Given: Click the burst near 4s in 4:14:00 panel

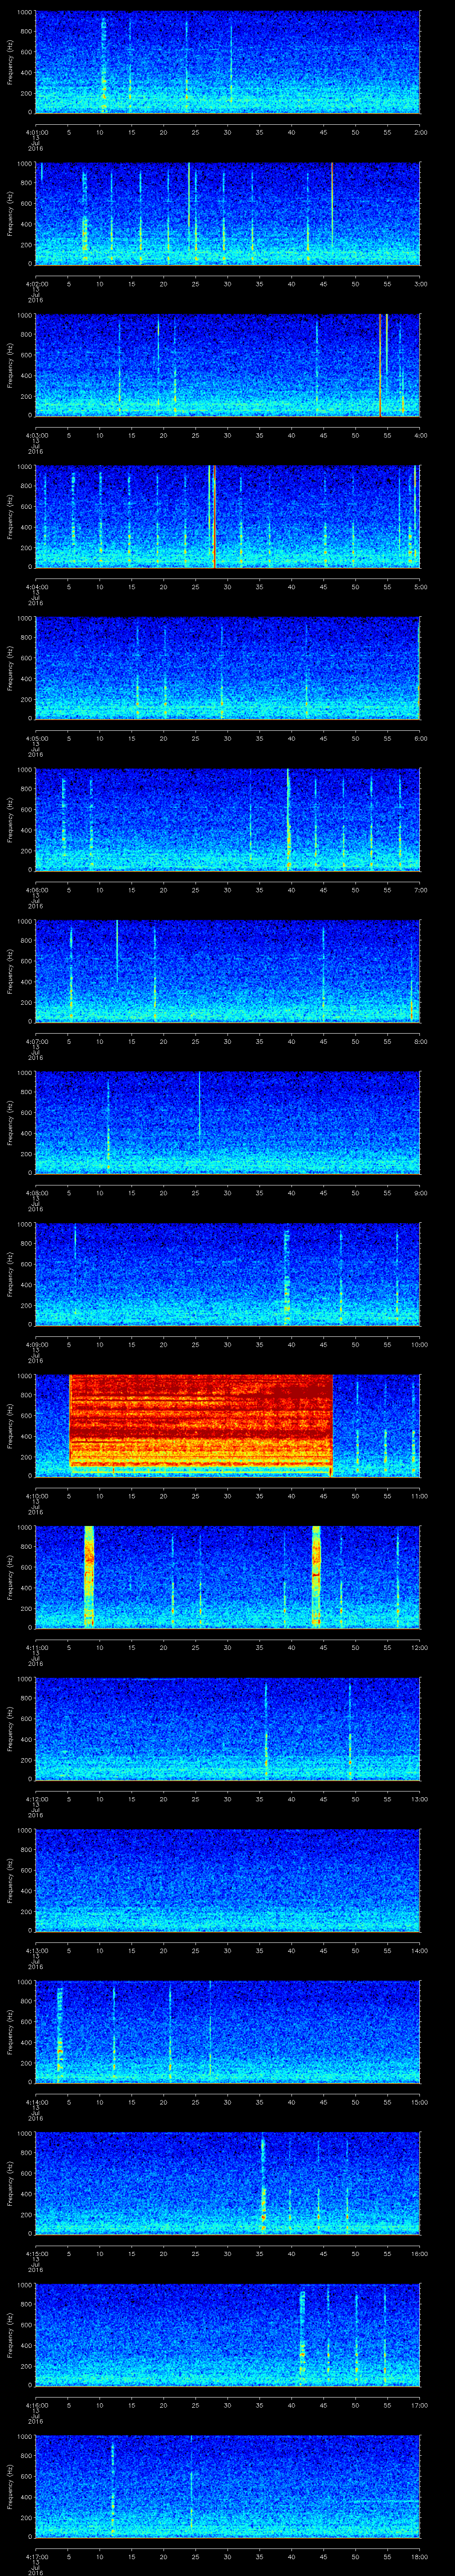Looking at the screenshot, I should [x=60, y=2030].
